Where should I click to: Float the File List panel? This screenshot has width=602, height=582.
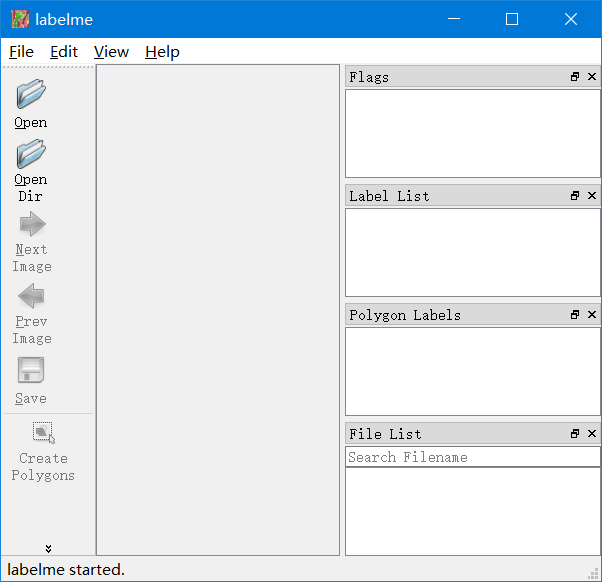pos(575,434)
